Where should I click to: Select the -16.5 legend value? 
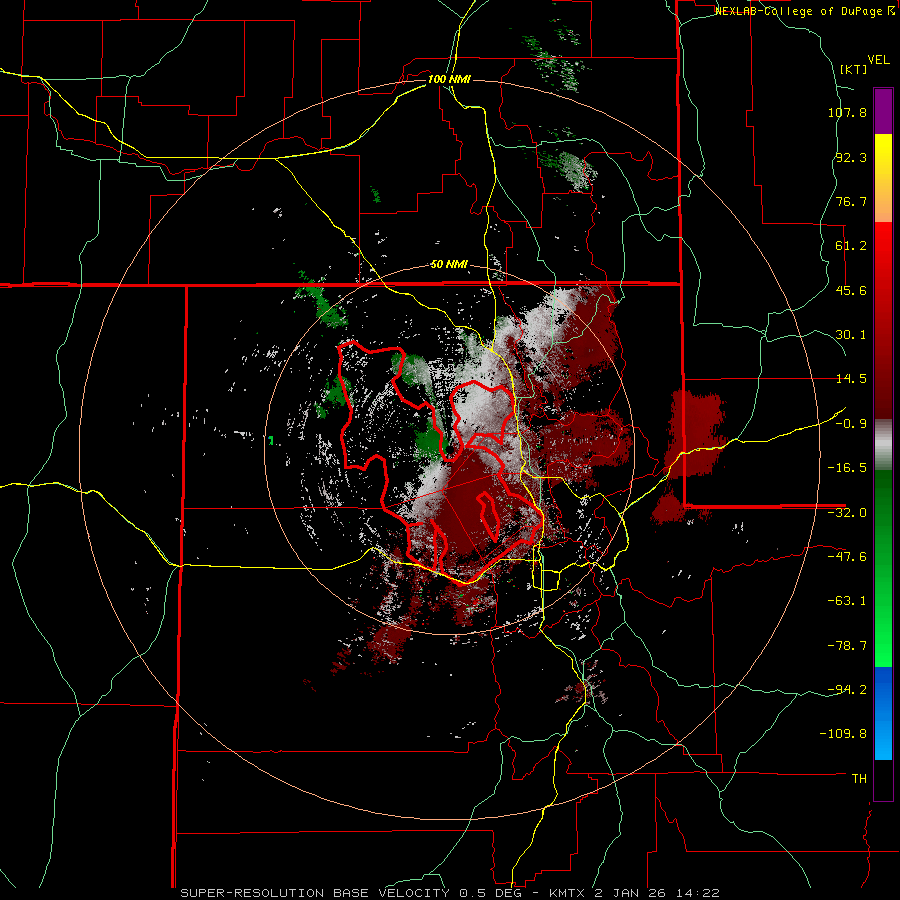[x=847, y=468]
